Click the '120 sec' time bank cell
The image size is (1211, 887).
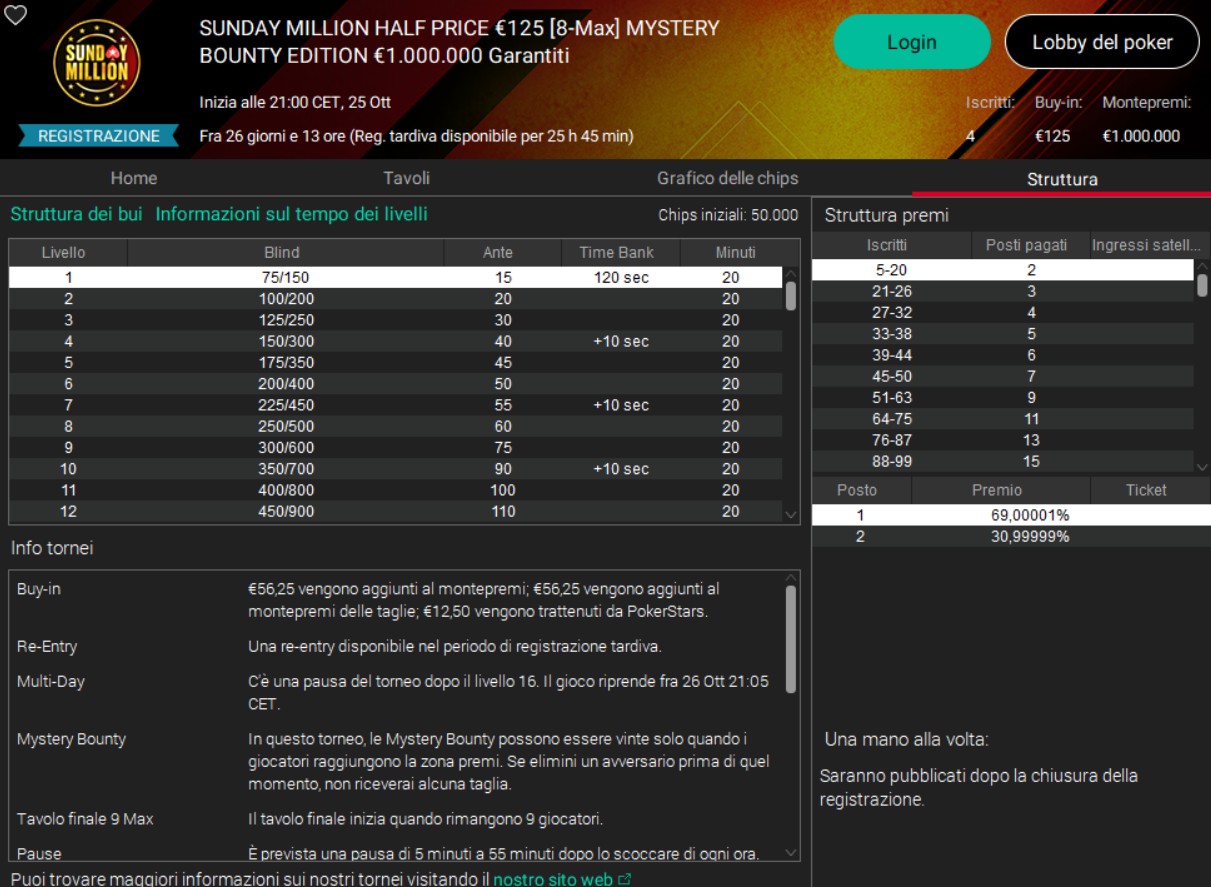point(621,277)
